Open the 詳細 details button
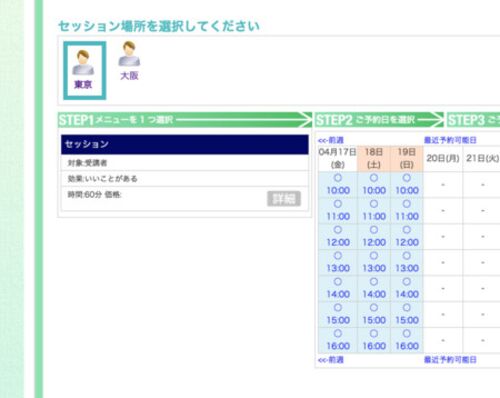Screen dimensions: 500x398 284,199
